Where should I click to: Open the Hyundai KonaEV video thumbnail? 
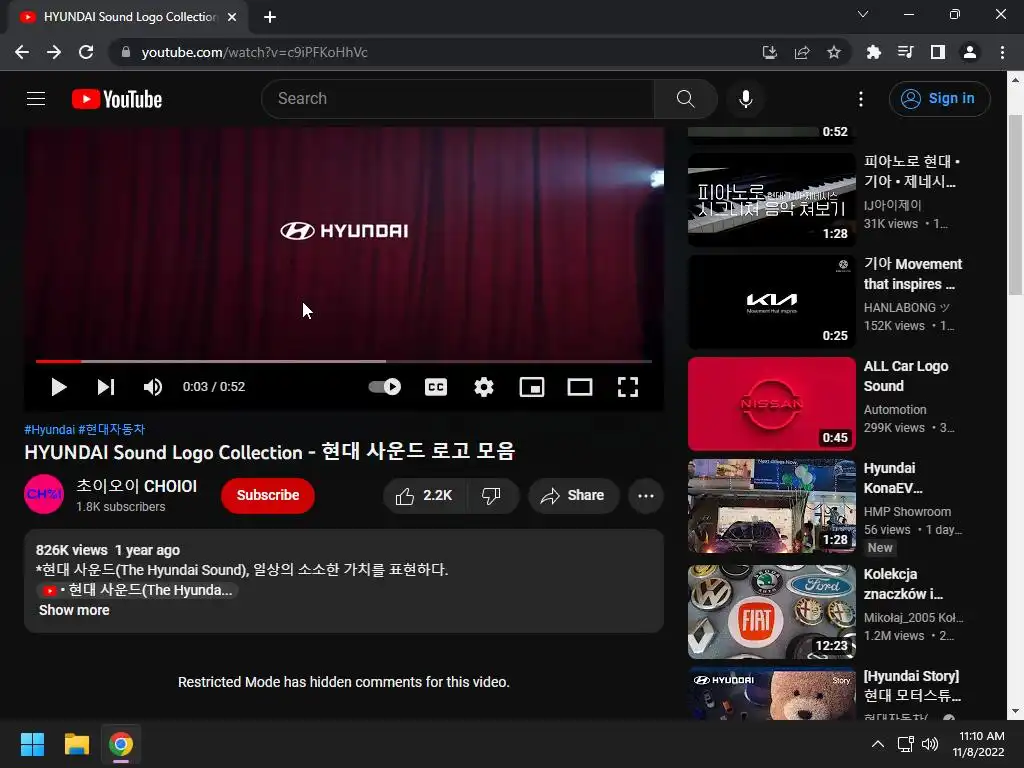click(x=771, y=505)
